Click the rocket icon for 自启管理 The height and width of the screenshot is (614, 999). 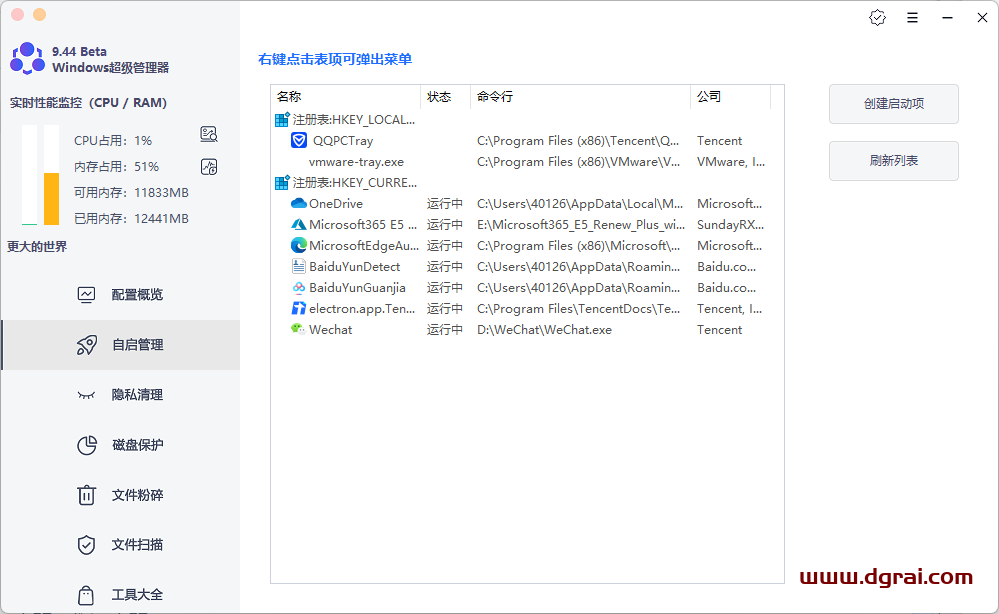tap(87, 345)
